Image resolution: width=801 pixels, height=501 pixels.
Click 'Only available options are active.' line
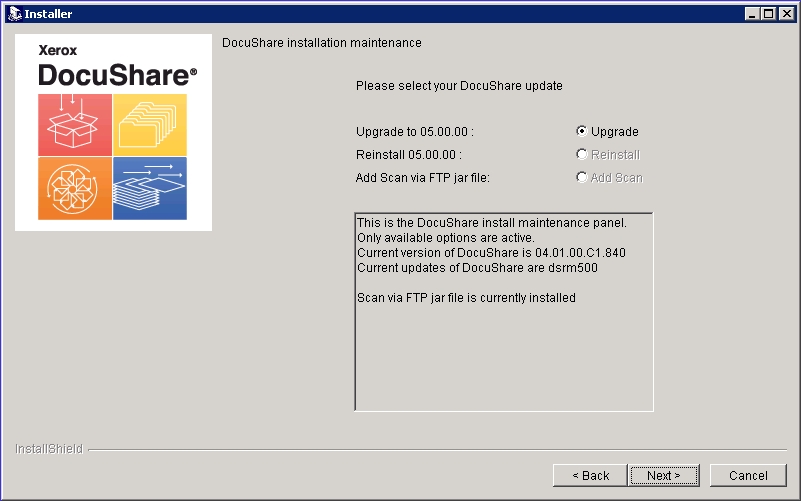(445, 238)
